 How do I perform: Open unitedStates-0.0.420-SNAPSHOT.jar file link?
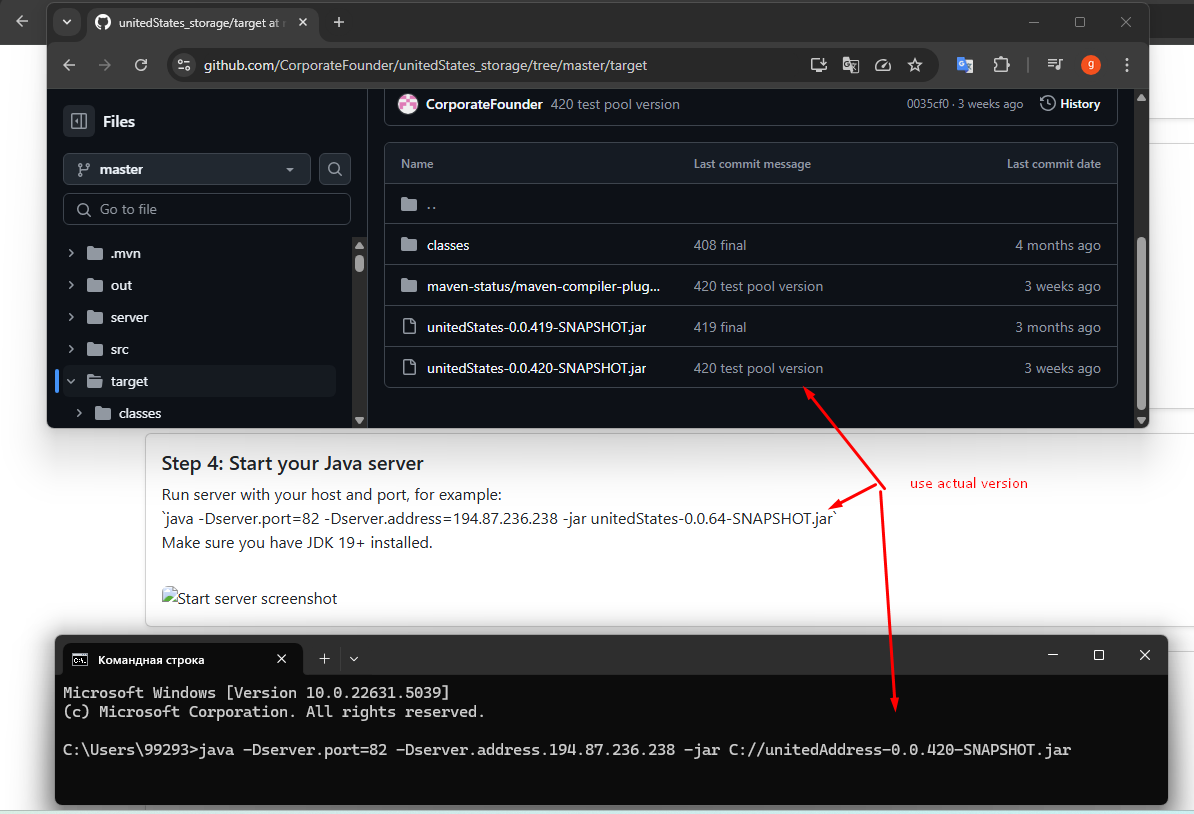pos(536,368)
